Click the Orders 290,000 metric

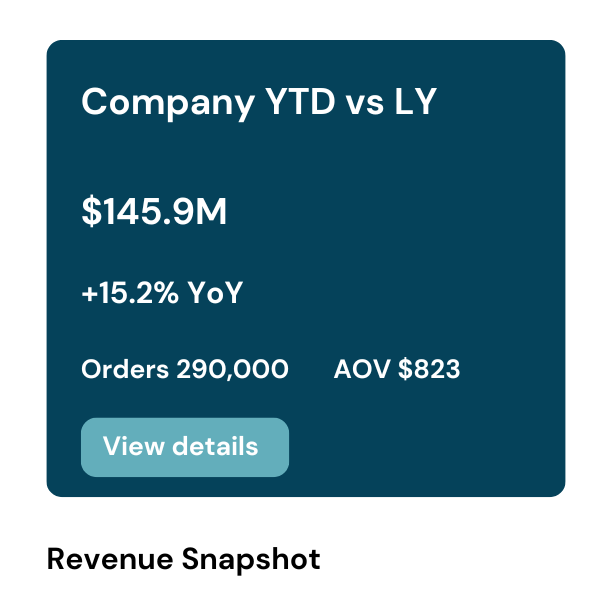point(185,370)
